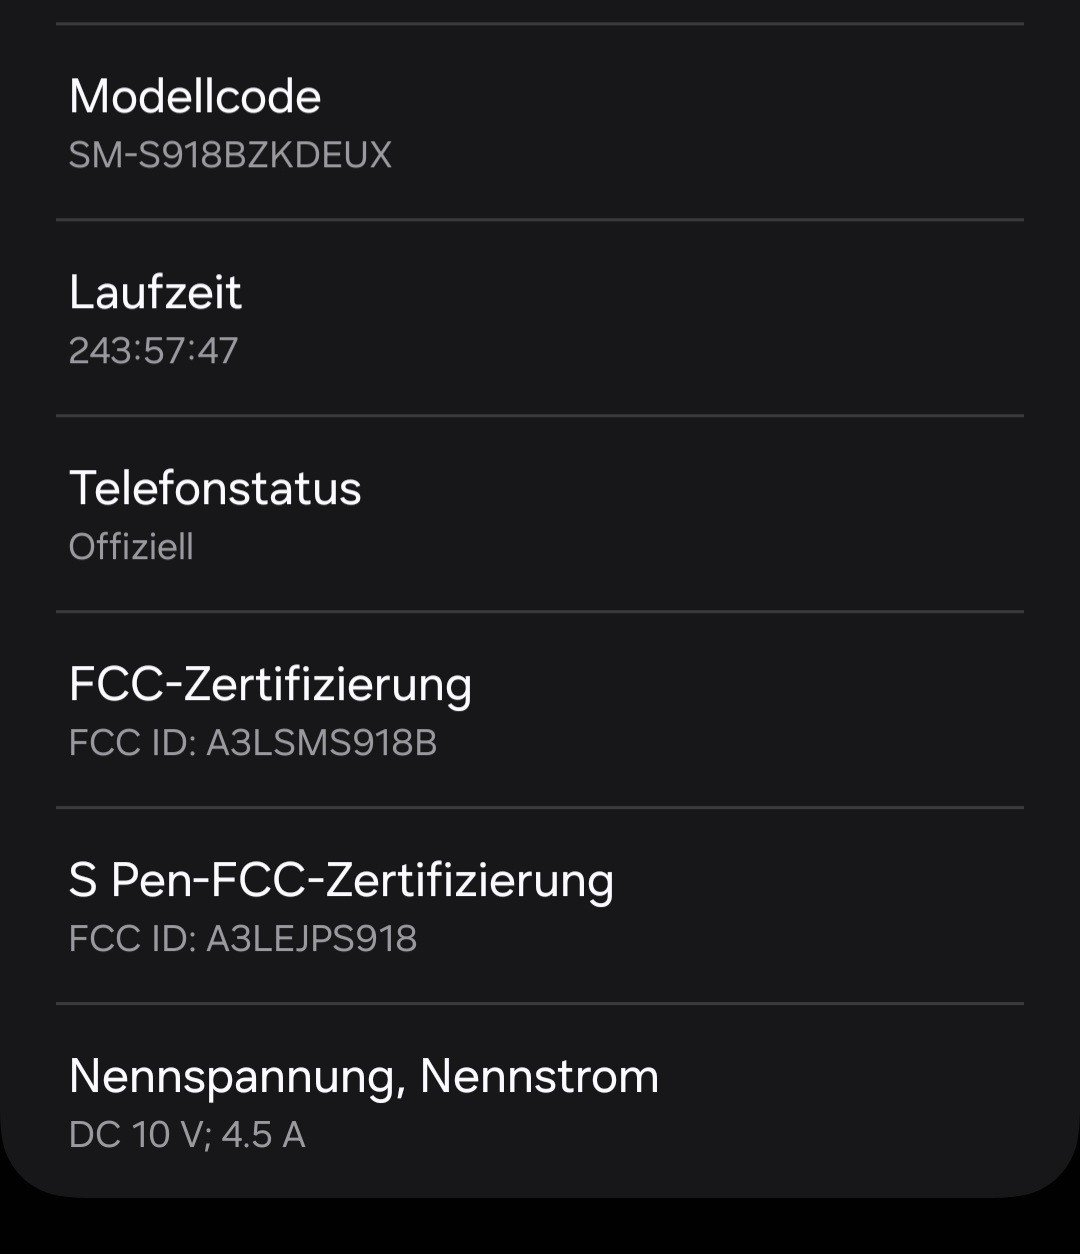Select the uptime value 243:57:47
The image size is (1080, 1254).
153,350
